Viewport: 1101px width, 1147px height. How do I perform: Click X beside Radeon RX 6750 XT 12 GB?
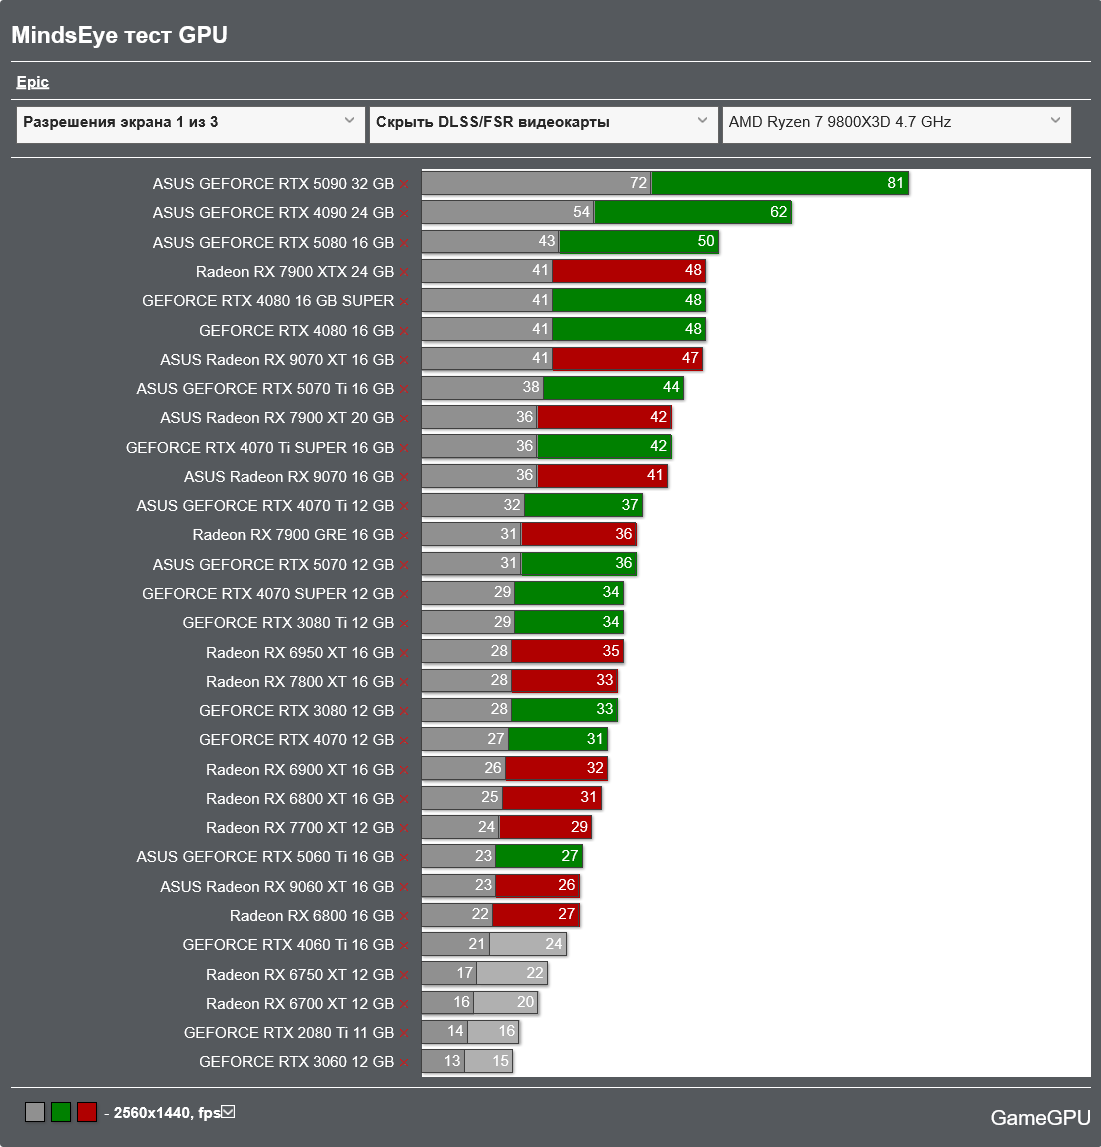coord(404,975)
